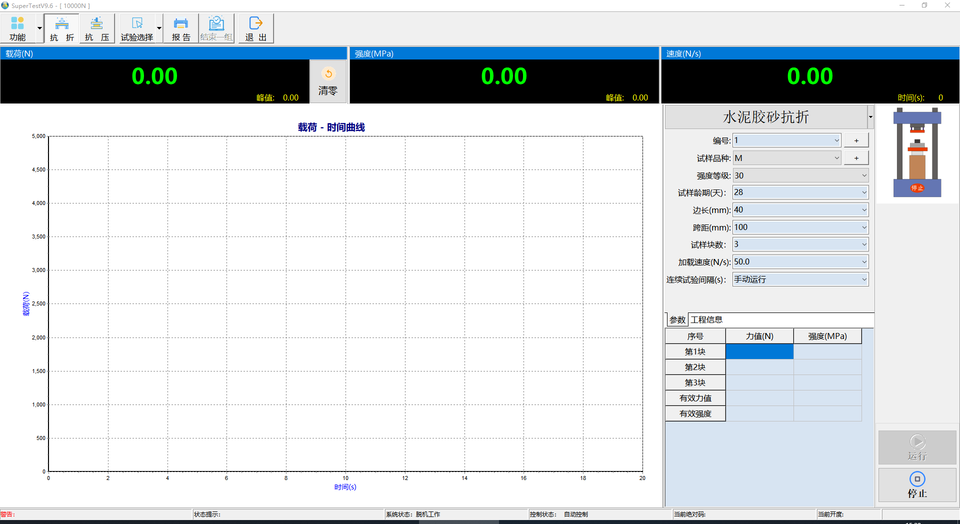Select the 第1块 force value cell
Image resolution: width=960 pixels, height=524 pixels.
coord(759,352)
